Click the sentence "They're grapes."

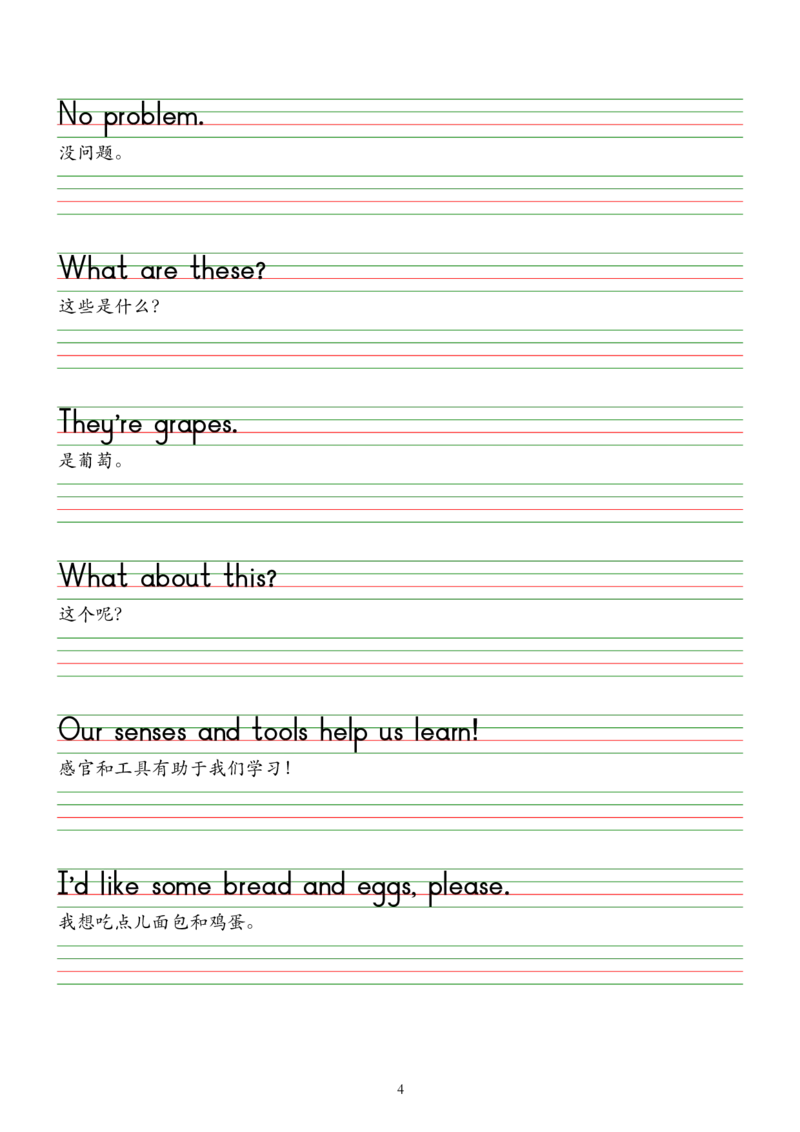(x=149, y=426)
